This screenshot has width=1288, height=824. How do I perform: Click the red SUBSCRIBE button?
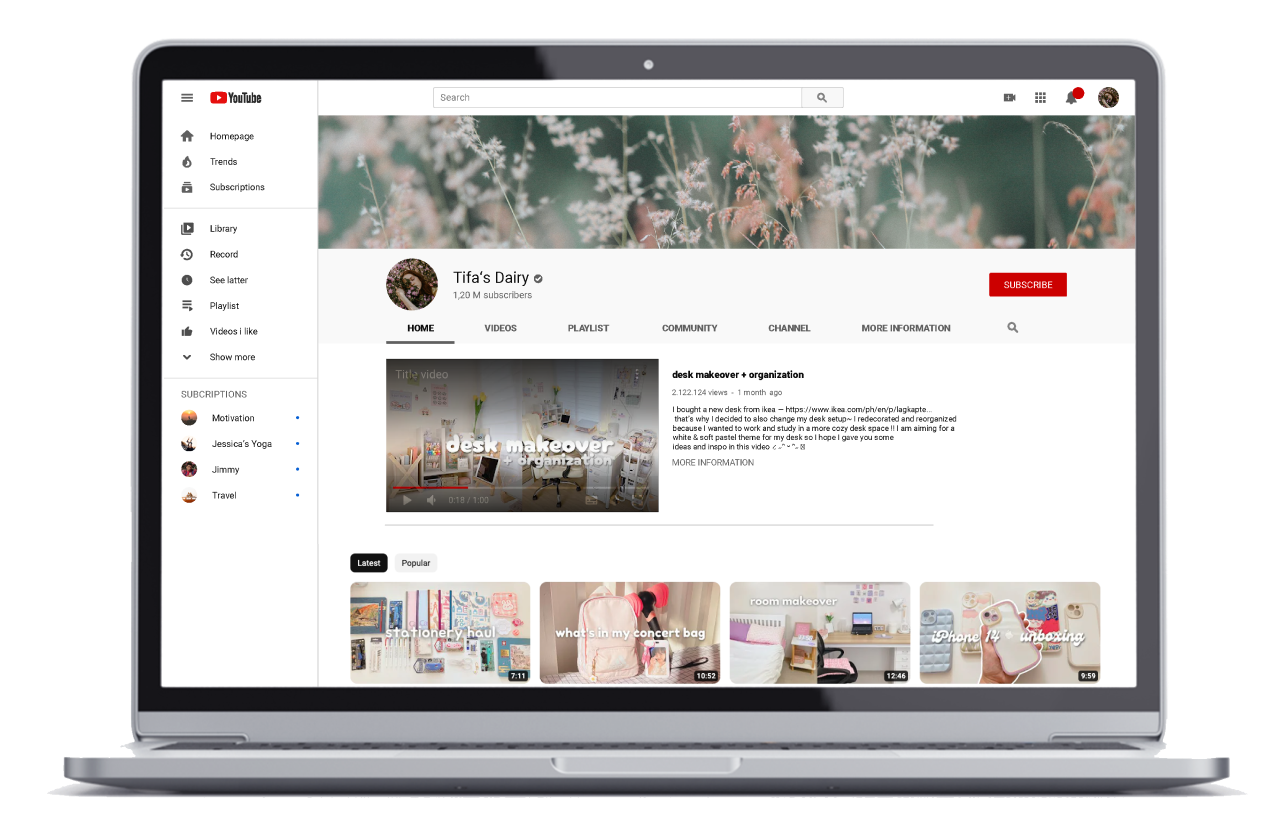coord(1027,285)
